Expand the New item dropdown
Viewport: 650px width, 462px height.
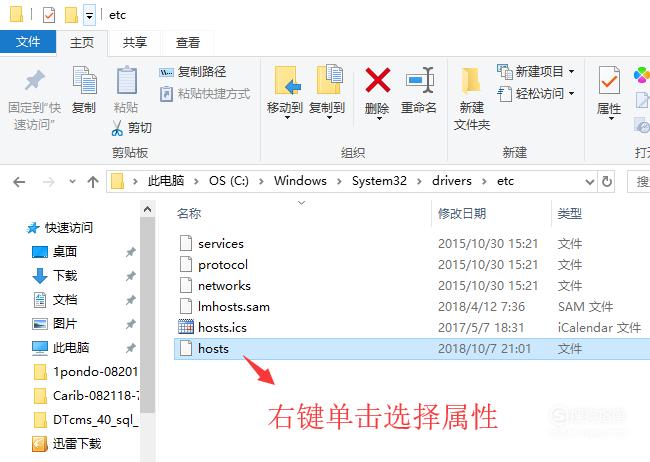tap(572, 72)
